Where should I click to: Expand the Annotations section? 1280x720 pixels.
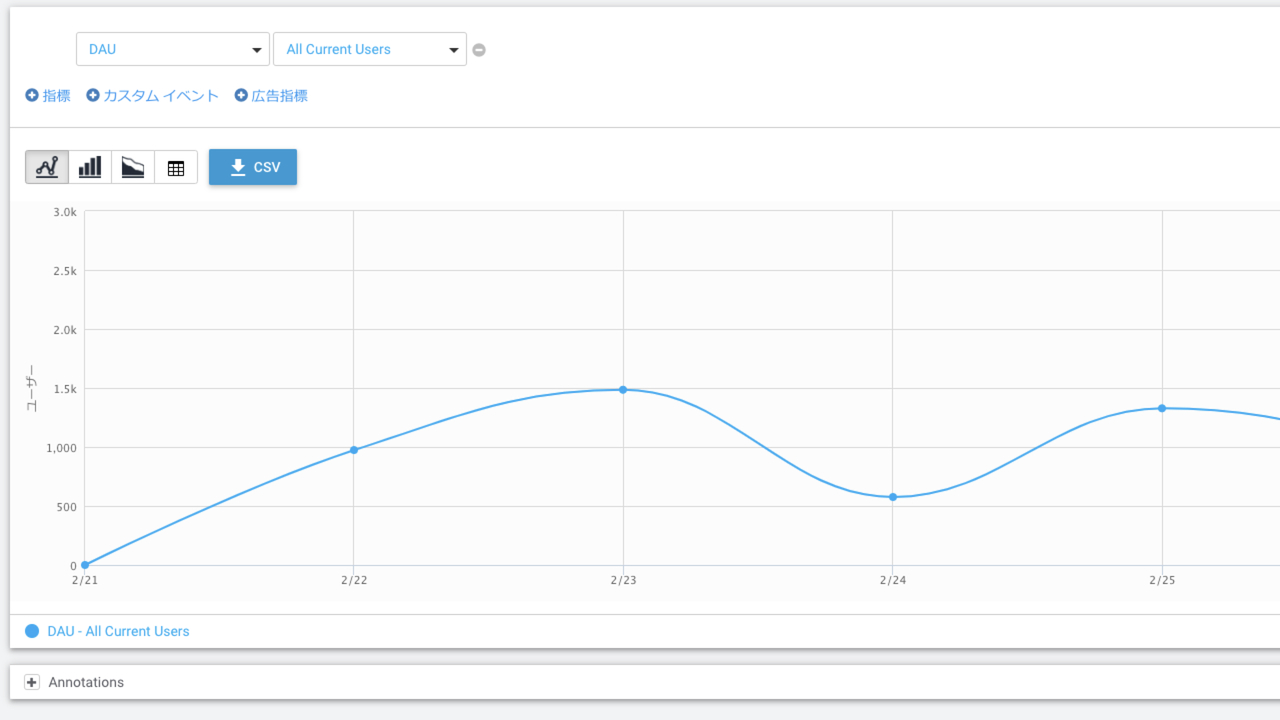click(x=31, y=682)
